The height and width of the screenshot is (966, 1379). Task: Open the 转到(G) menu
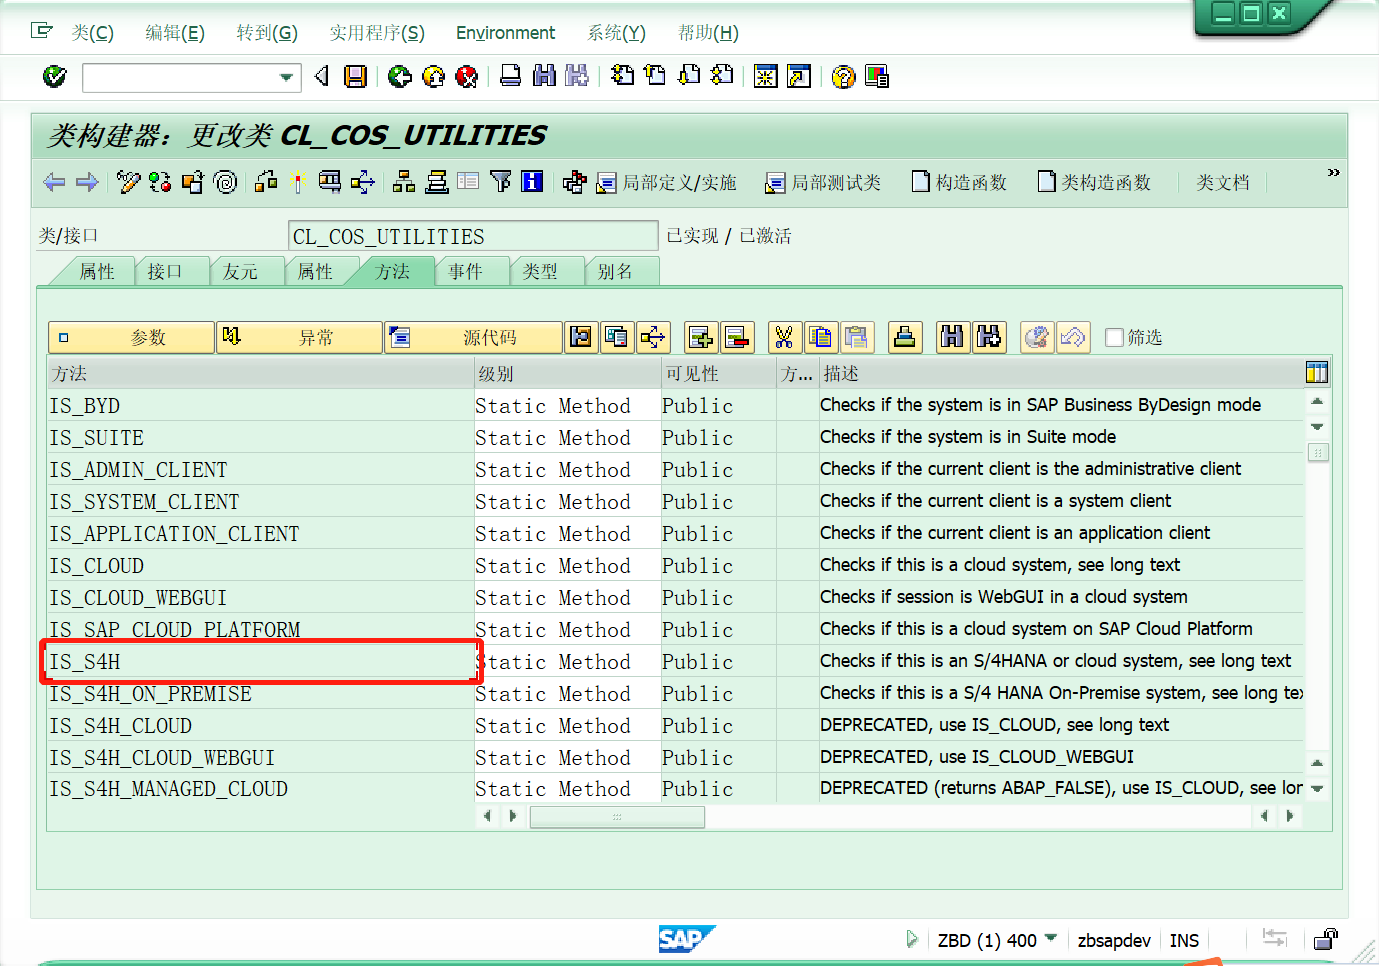(x=267, y=33)
